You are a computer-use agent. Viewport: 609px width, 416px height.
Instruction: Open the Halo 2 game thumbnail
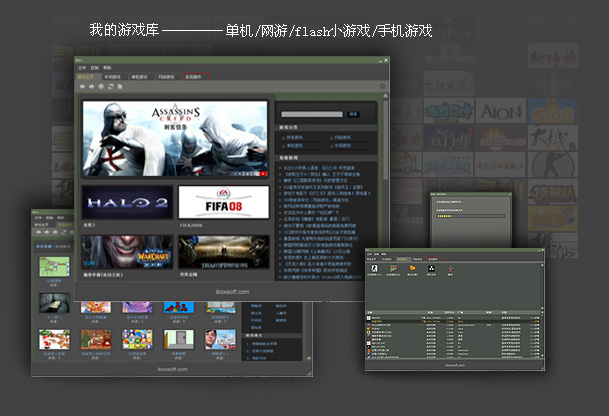127,202
